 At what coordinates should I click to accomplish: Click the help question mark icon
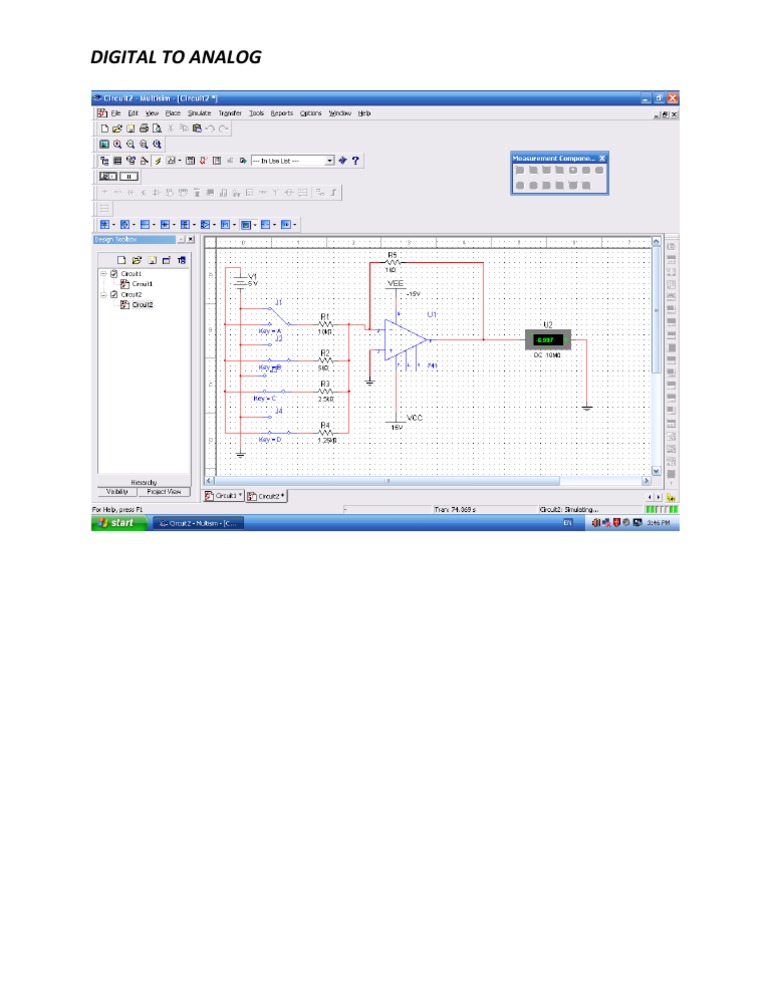pos(355,160)
